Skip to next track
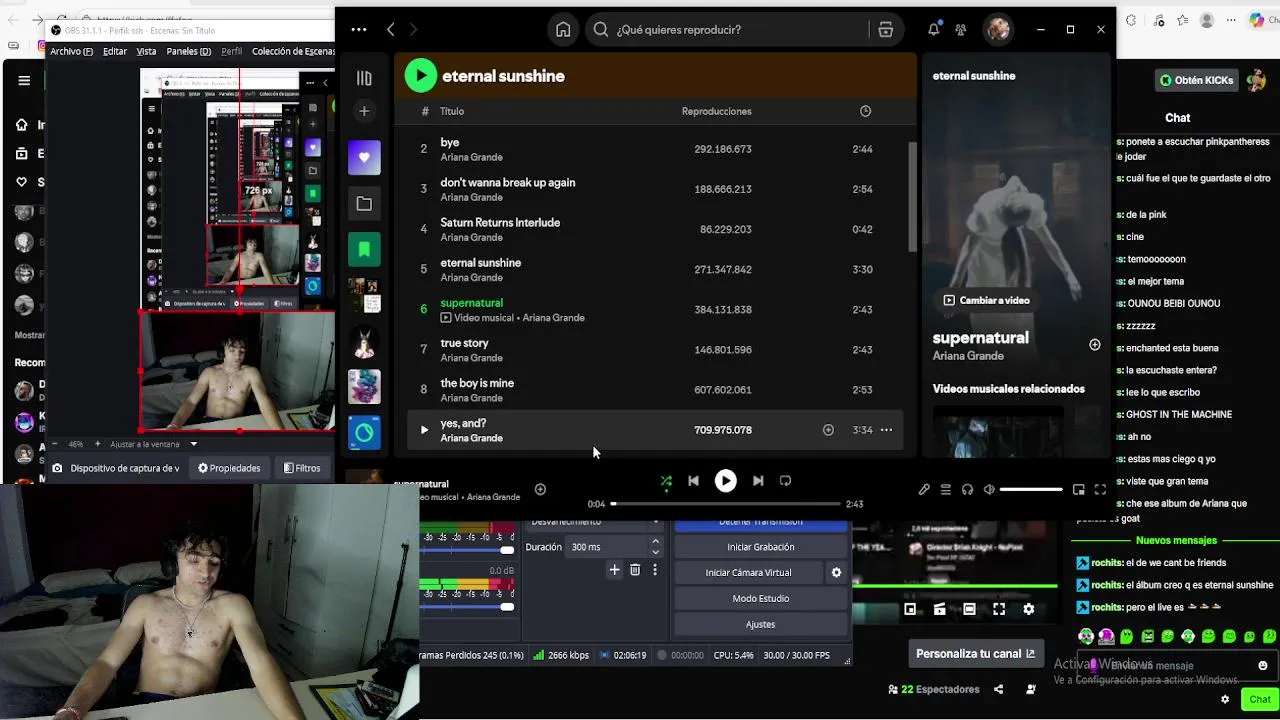1280x720 pixels. coord(758,481)
